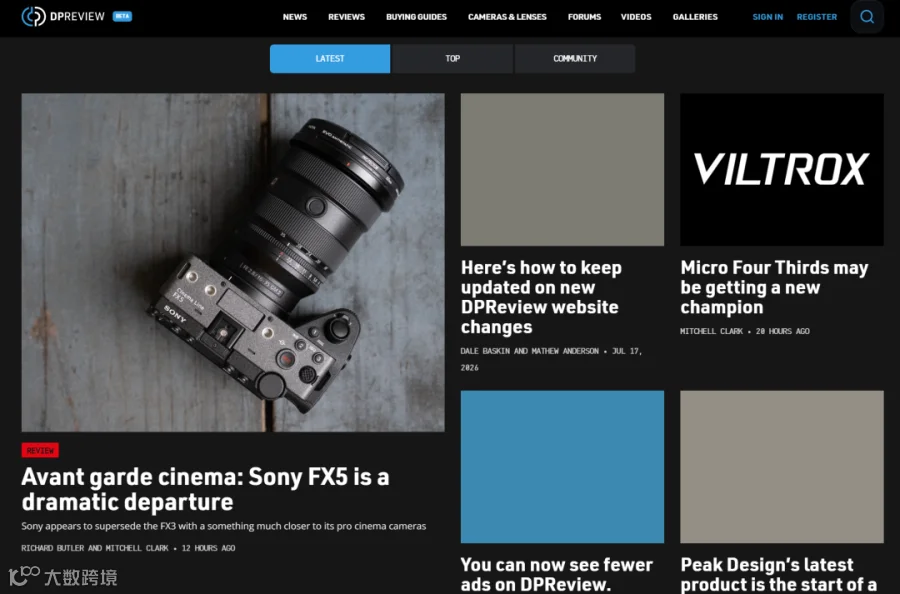900x594 pixels.
Task: Open the Videos section
Action: [636, 17]
